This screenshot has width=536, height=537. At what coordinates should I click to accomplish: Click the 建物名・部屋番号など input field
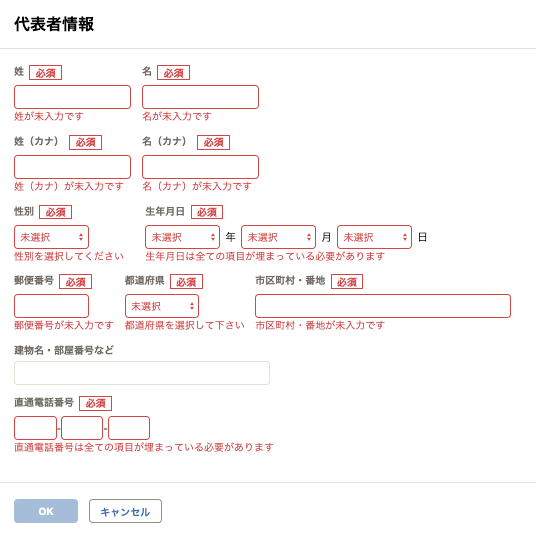pos(142,373)
